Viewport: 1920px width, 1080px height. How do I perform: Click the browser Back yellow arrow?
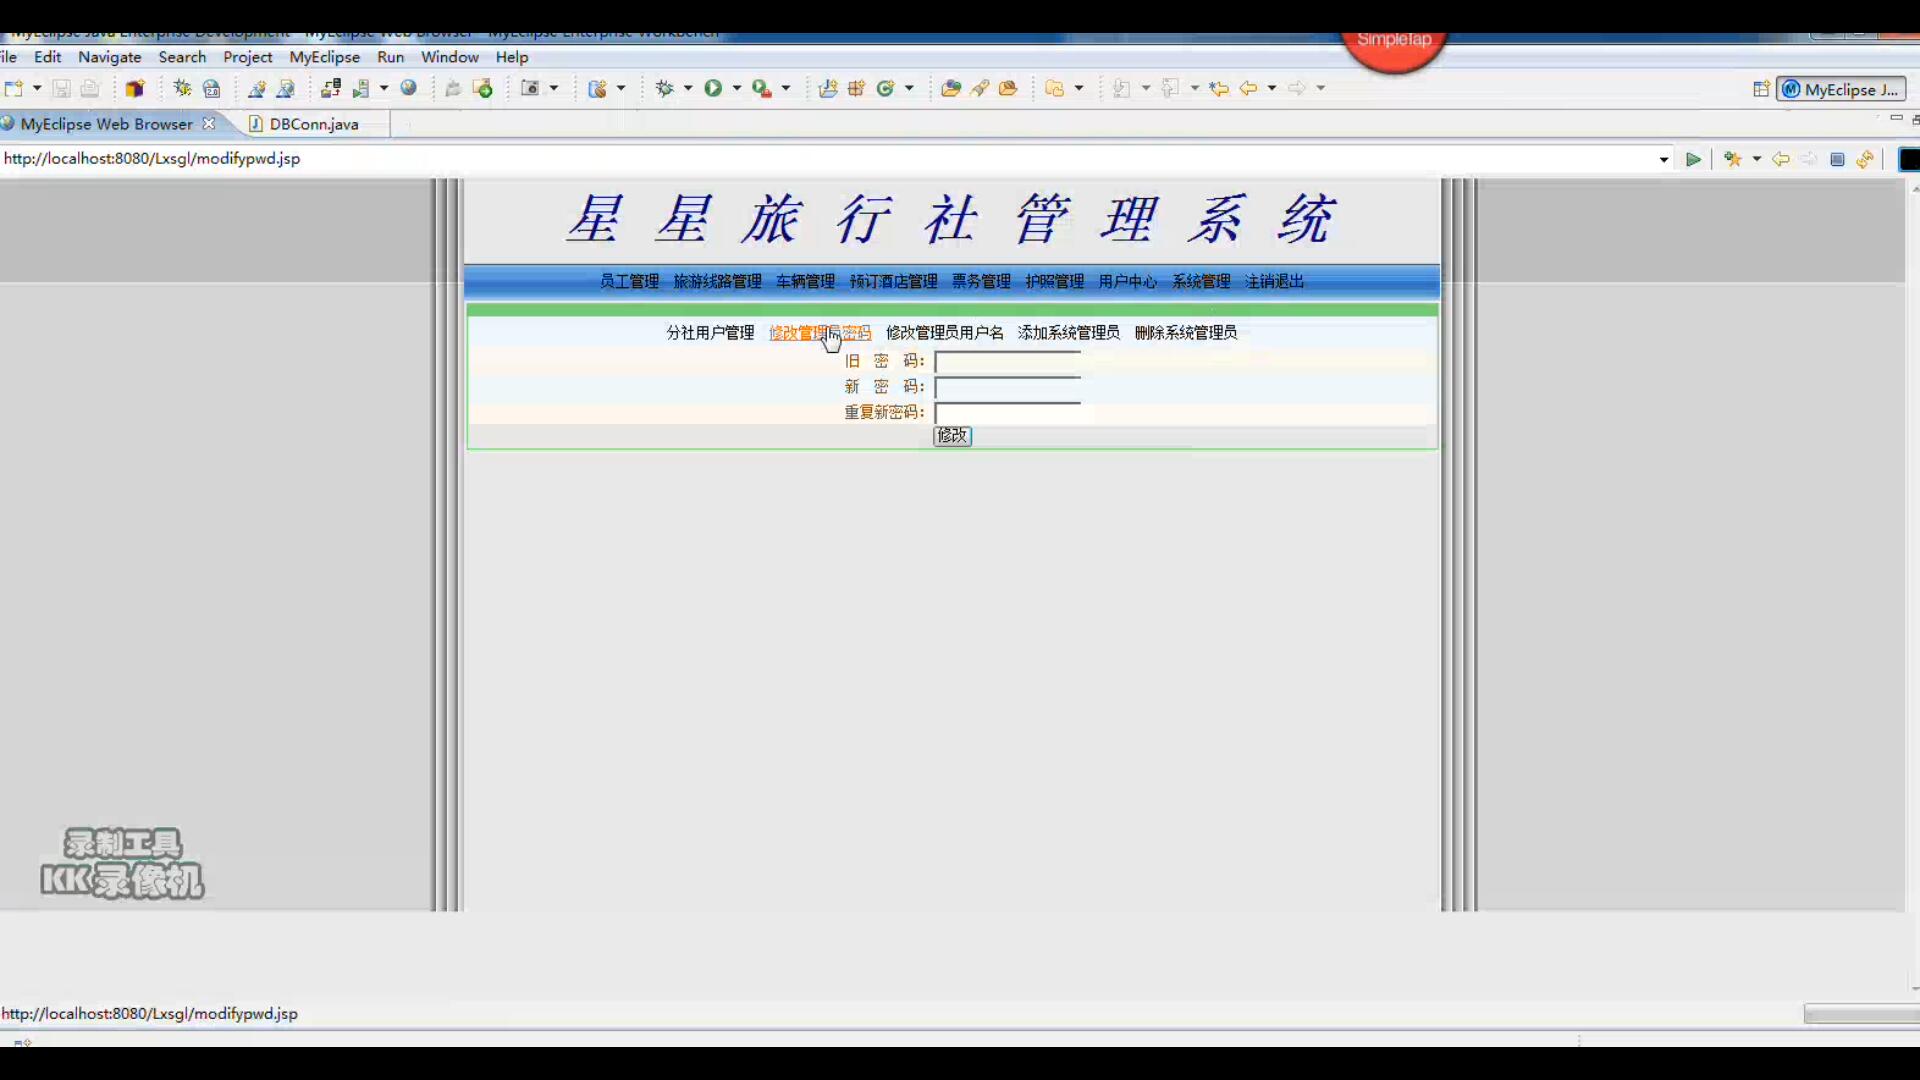click(1781, 160)
